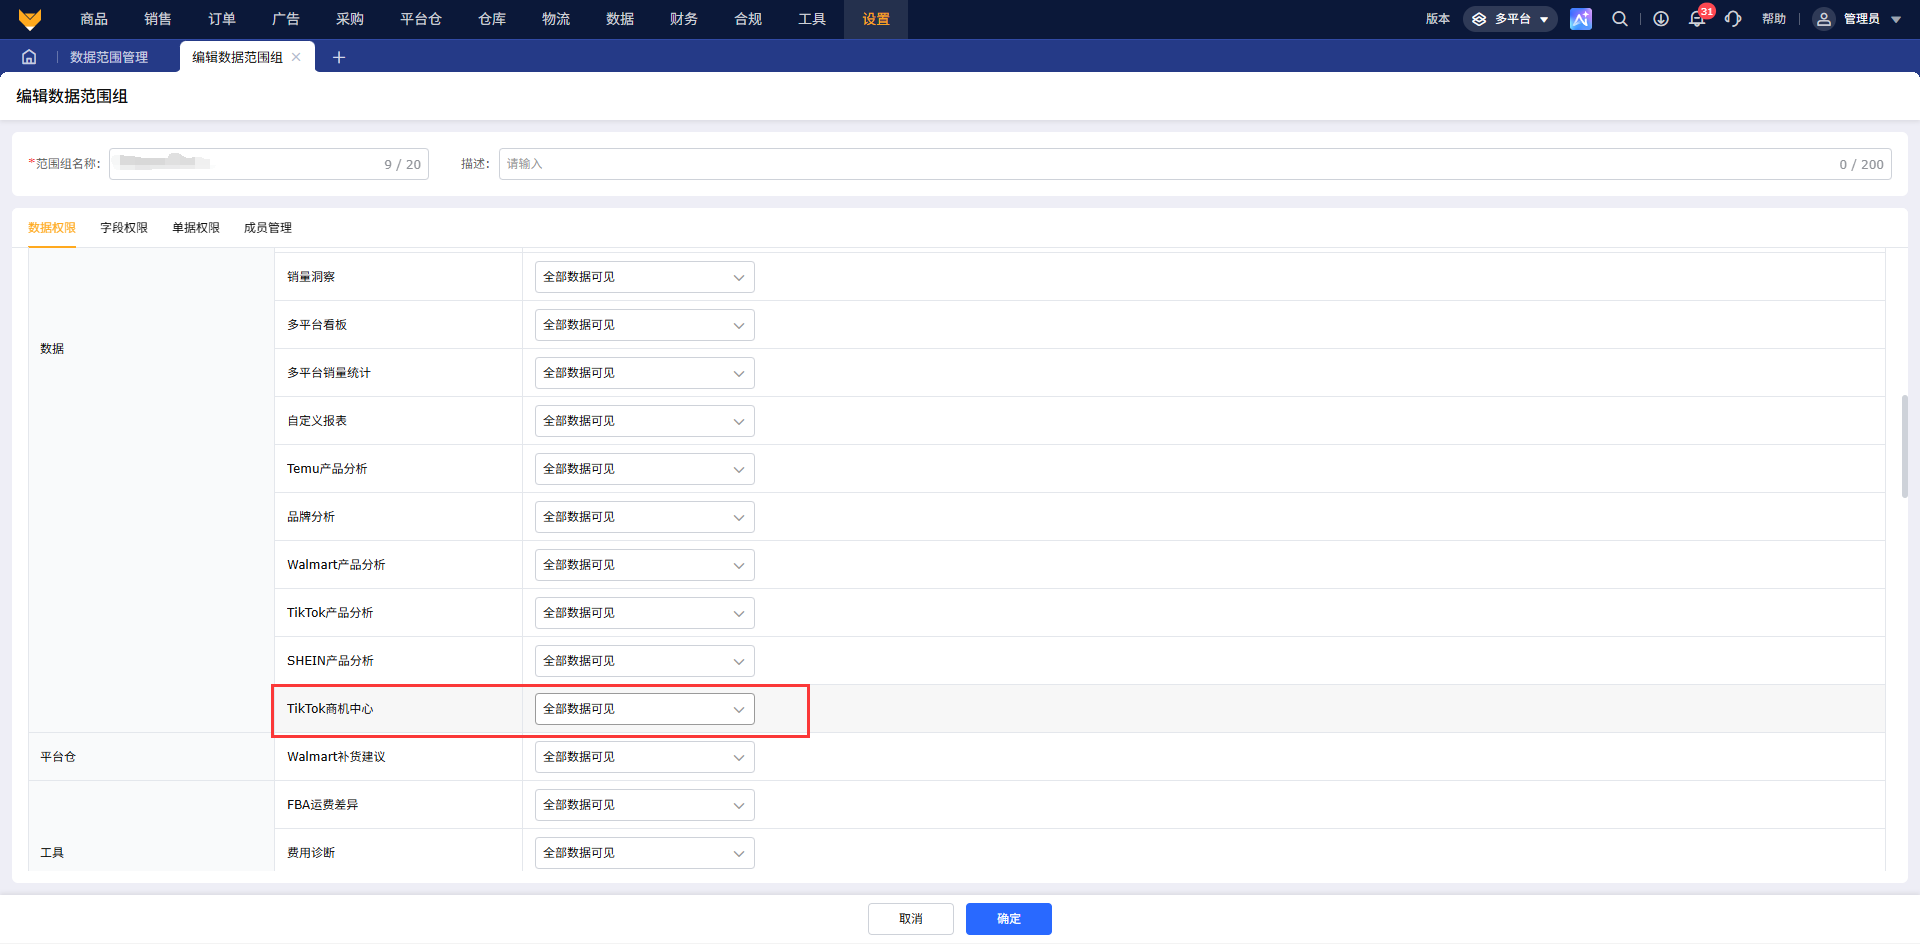Click the 数据 category cell in table
This screenshot has height=944, width=1920.
pyautogui.click(x=151, y=492)
